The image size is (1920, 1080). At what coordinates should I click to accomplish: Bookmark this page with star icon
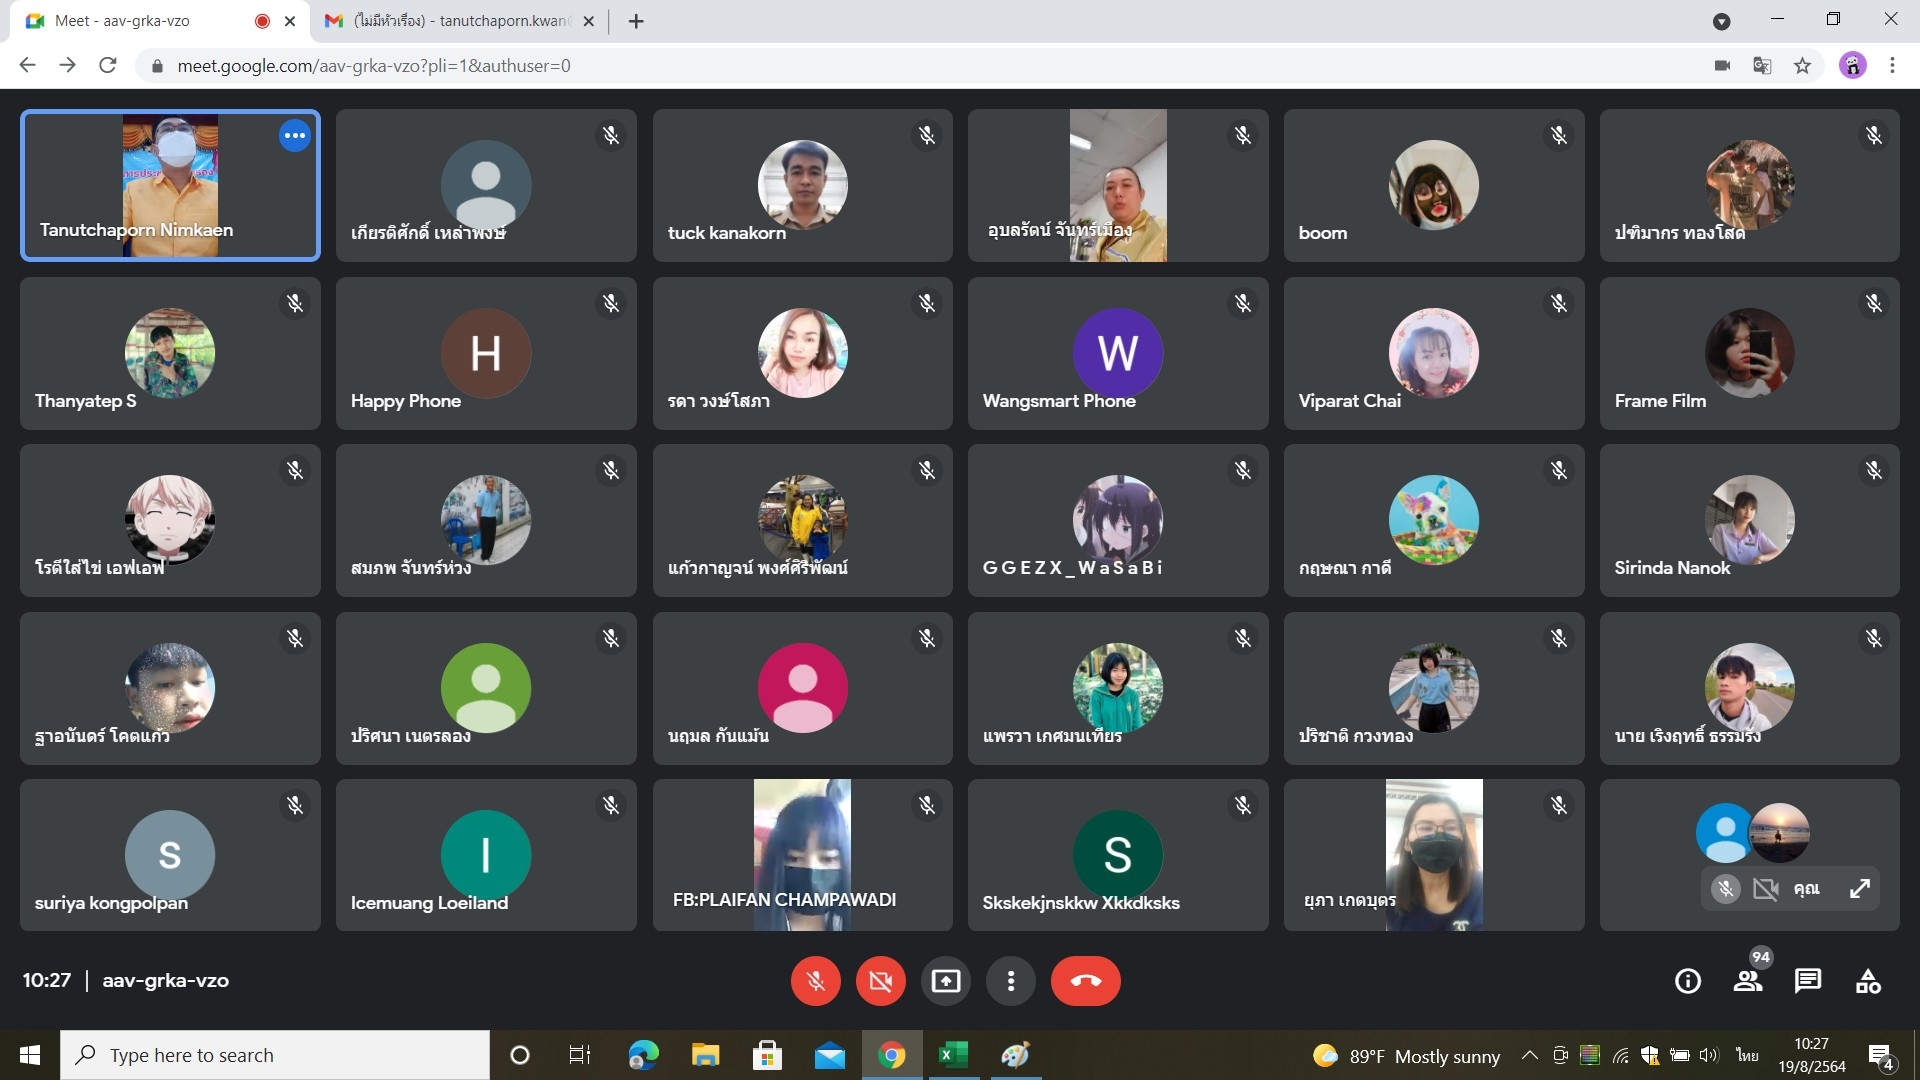(x=1802, y=66)
